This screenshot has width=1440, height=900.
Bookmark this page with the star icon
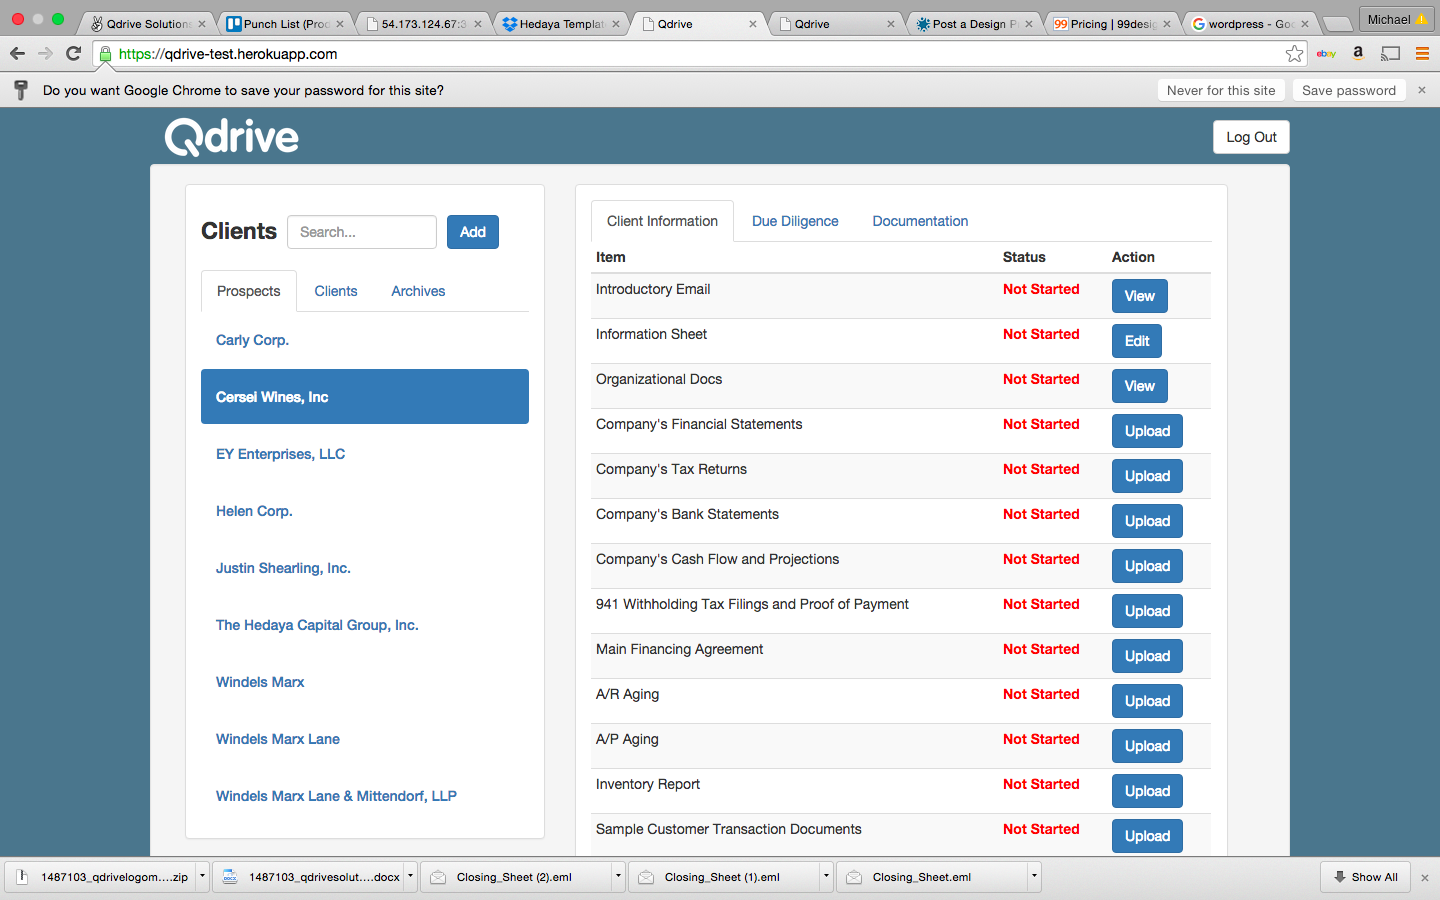1294,54
